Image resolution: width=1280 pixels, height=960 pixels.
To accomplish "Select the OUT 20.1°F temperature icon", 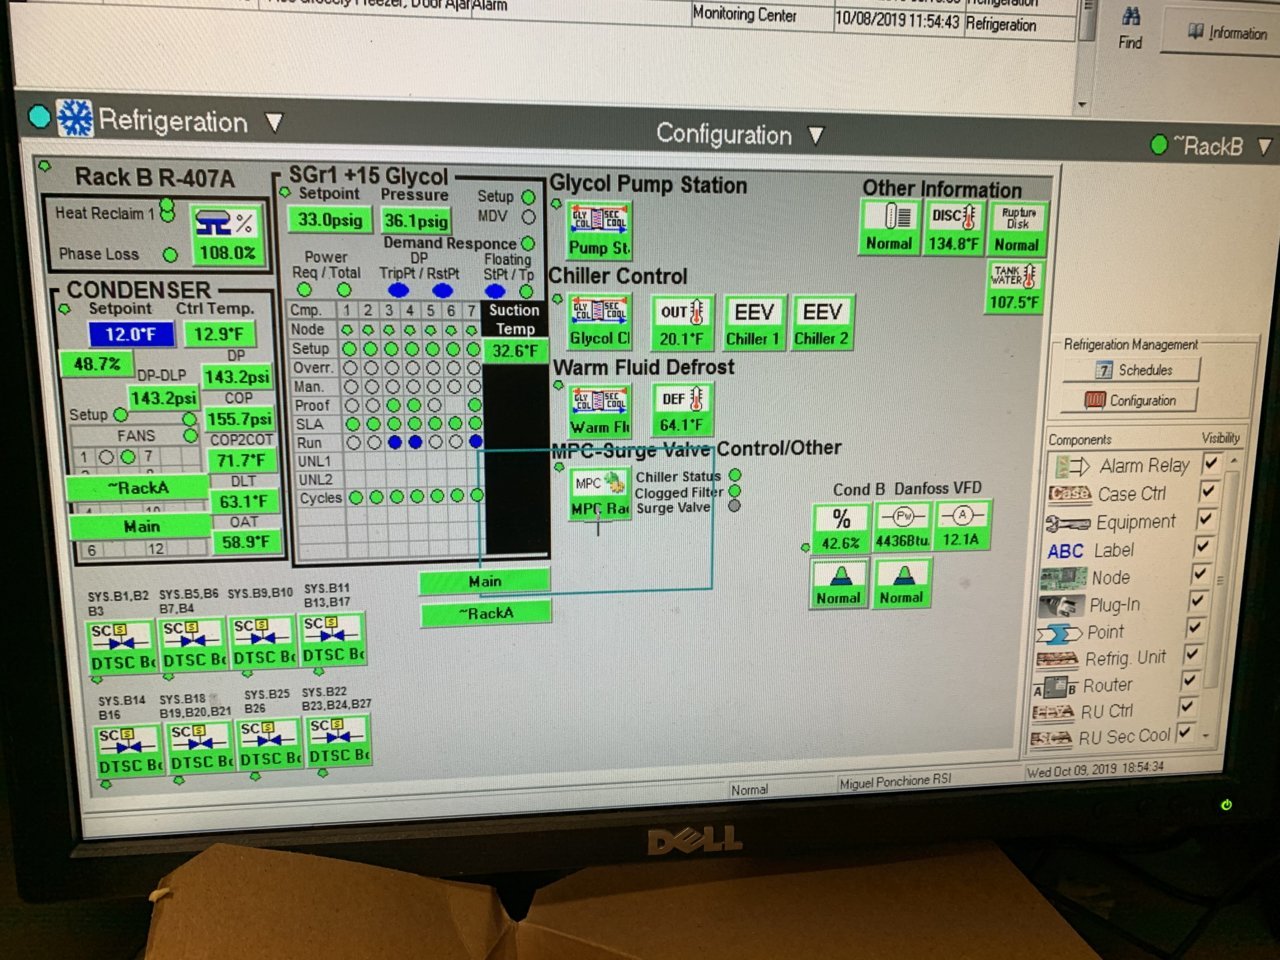I will point(681,322).
